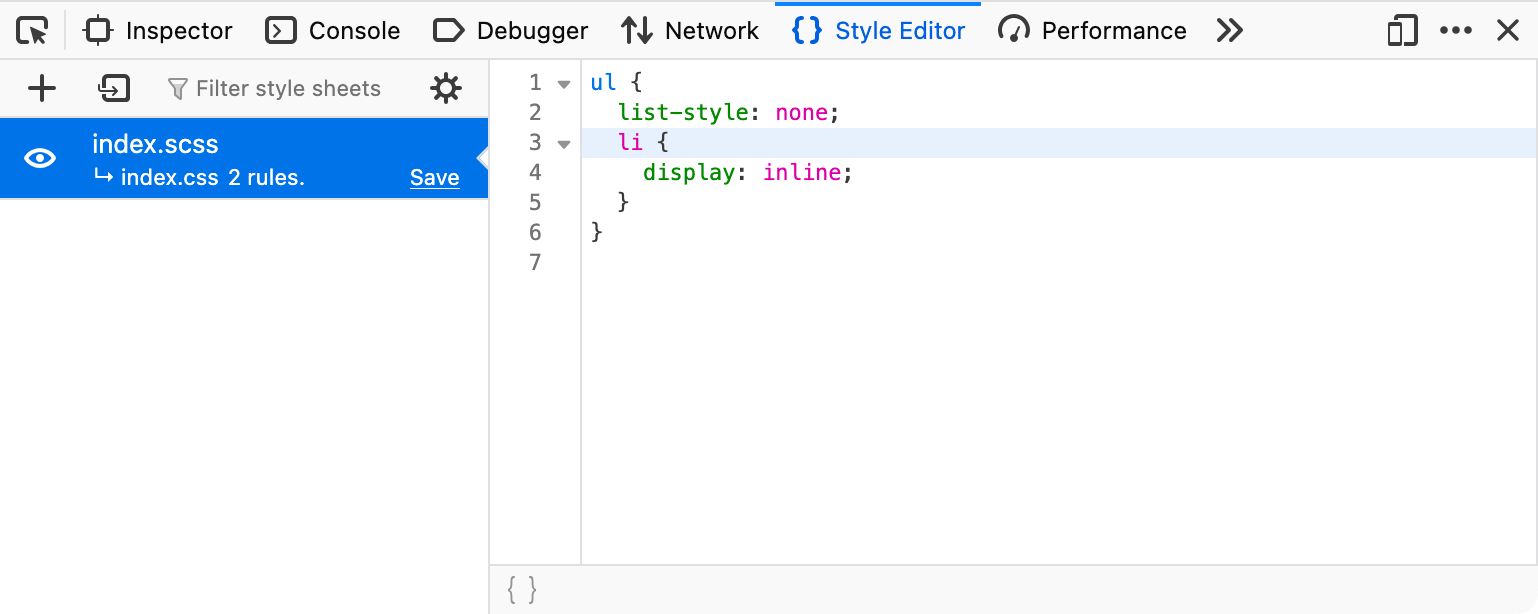1538x614 pixels.
Task: Open the DevTools customize menu
Action: (1456, 30)
